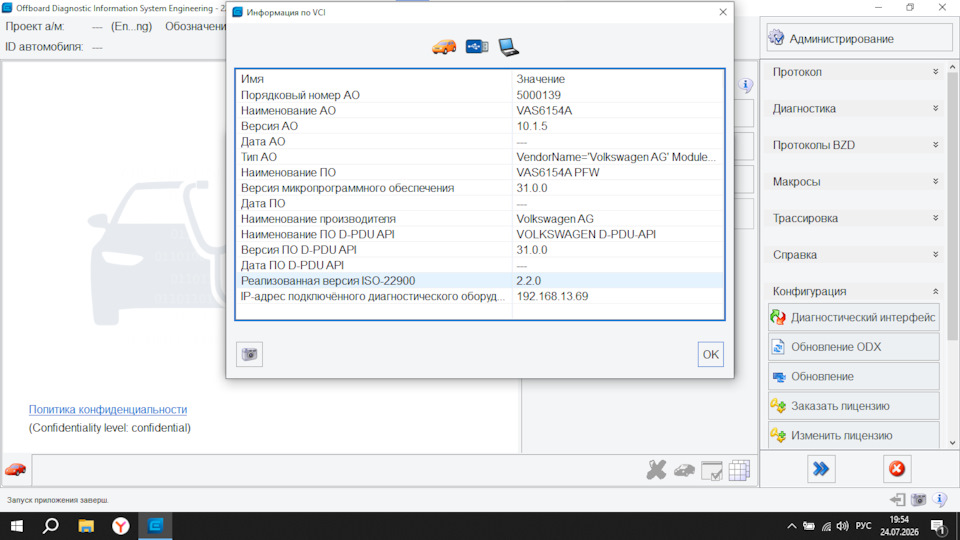Click the volume icon in system tray
Viewport: 960px width, 540px height.
[x=843, y=526]
